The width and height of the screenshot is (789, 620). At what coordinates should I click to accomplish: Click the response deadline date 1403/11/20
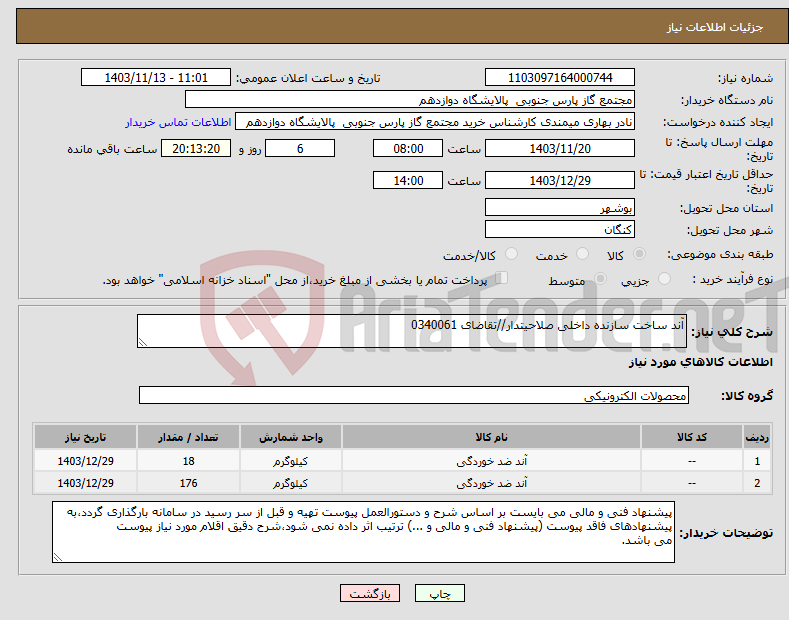pyautogui.click(x=560, y=148)
